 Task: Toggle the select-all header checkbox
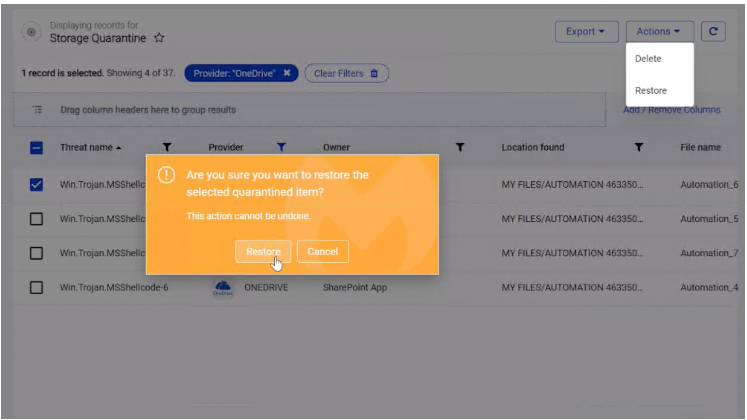point(36,148)
